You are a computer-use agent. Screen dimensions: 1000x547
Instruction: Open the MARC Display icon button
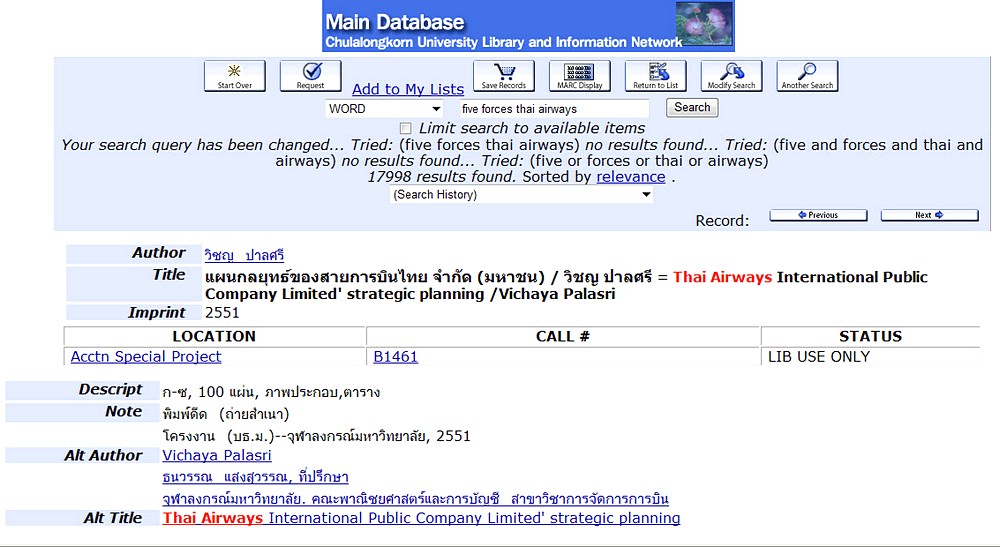point(580,76)
